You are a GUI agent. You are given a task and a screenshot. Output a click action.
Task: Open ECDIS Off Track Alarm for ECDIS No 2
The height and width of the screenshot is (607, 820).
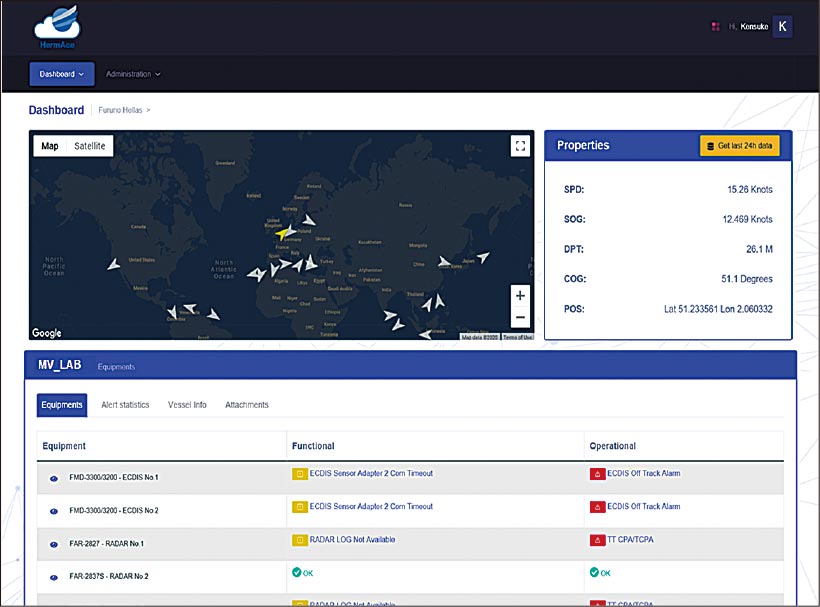tap(644, 507)
